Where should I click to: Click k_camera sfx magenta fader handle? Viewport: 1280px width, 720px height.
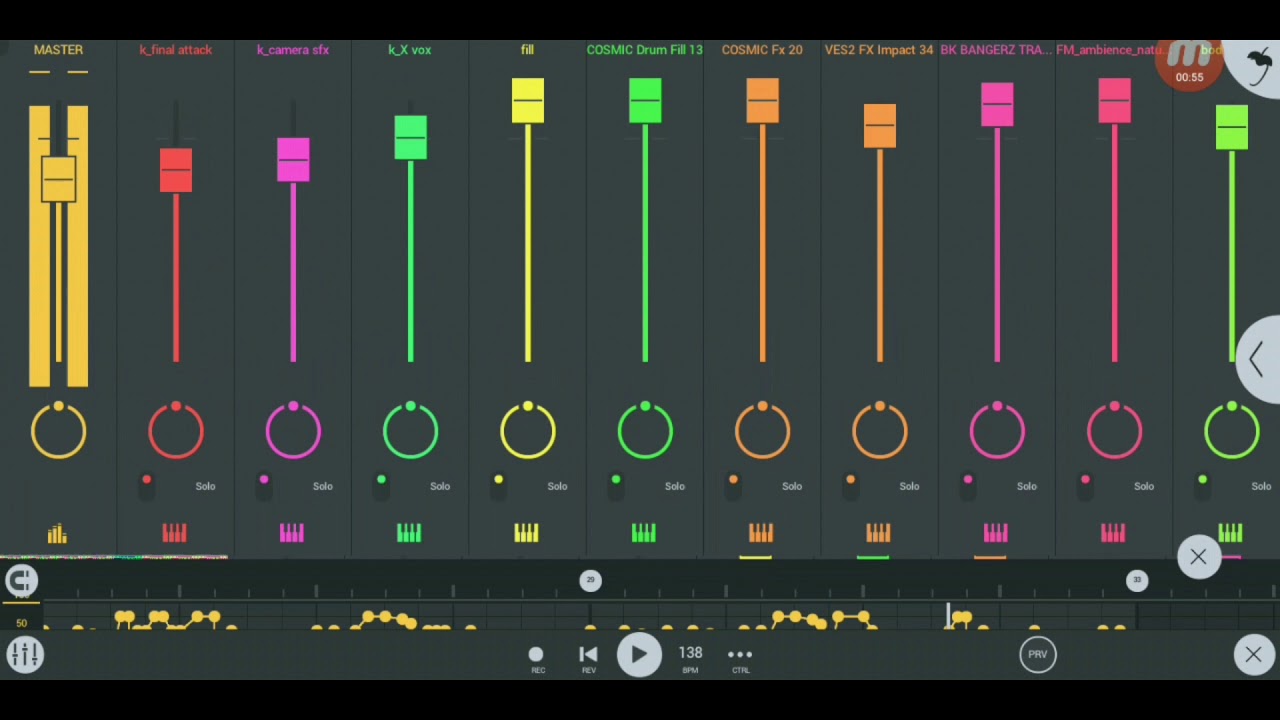point(293,160)
